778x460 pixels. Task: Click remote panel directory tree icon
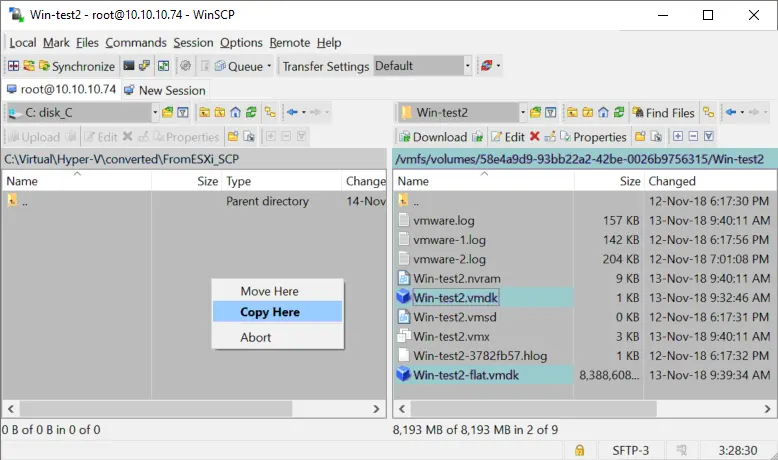pos(709,113)
